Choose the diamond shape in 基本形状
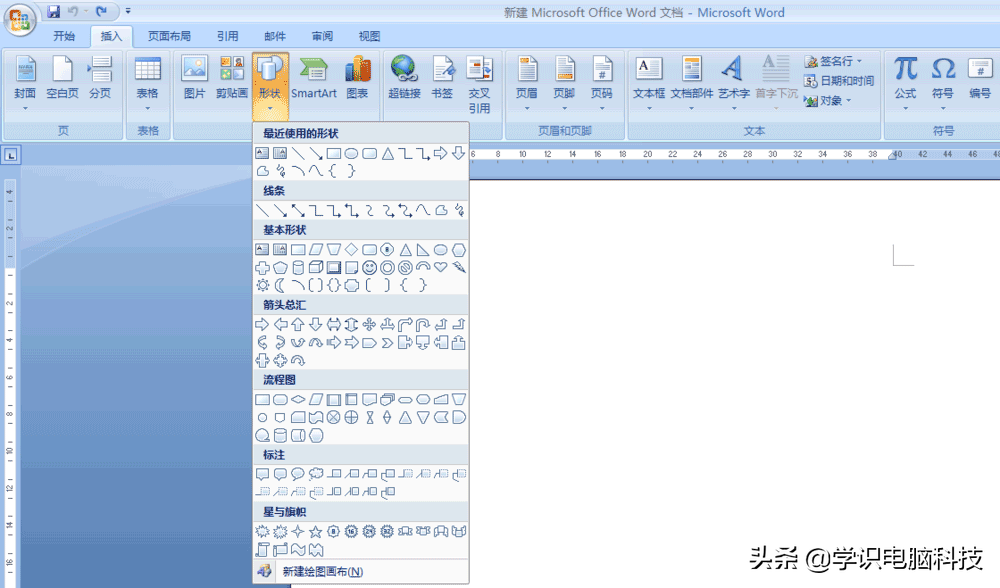Screen dimensions: 1000x588 (351, 249)
